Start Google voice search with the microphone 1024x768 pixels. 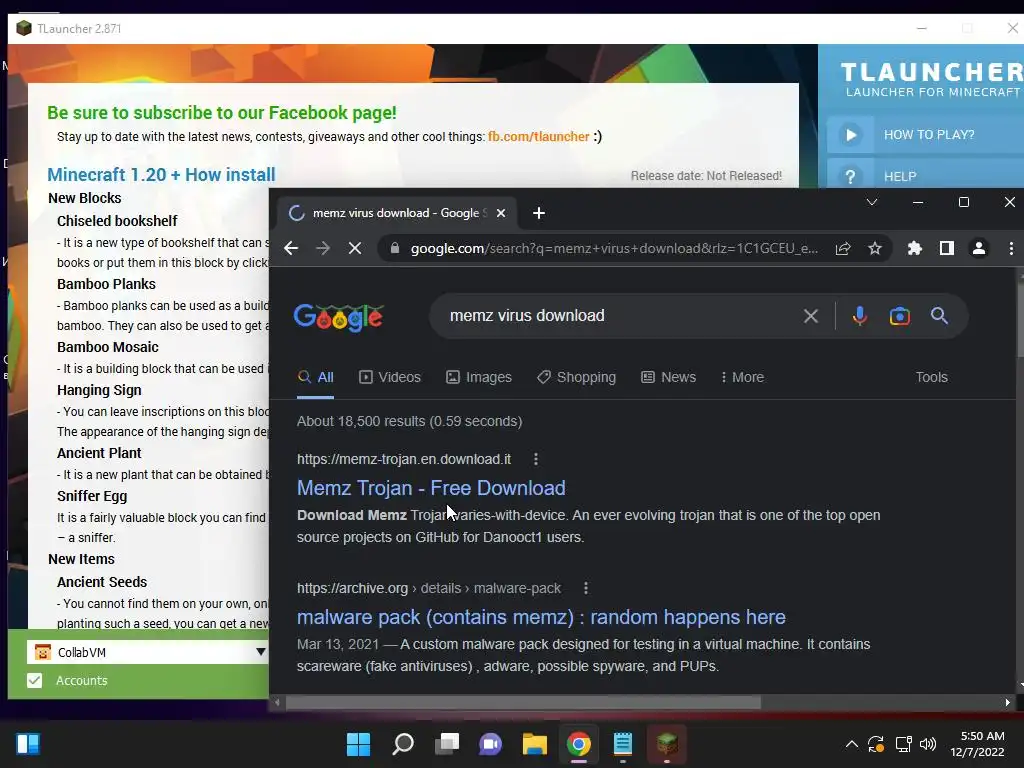pos(859,316)
